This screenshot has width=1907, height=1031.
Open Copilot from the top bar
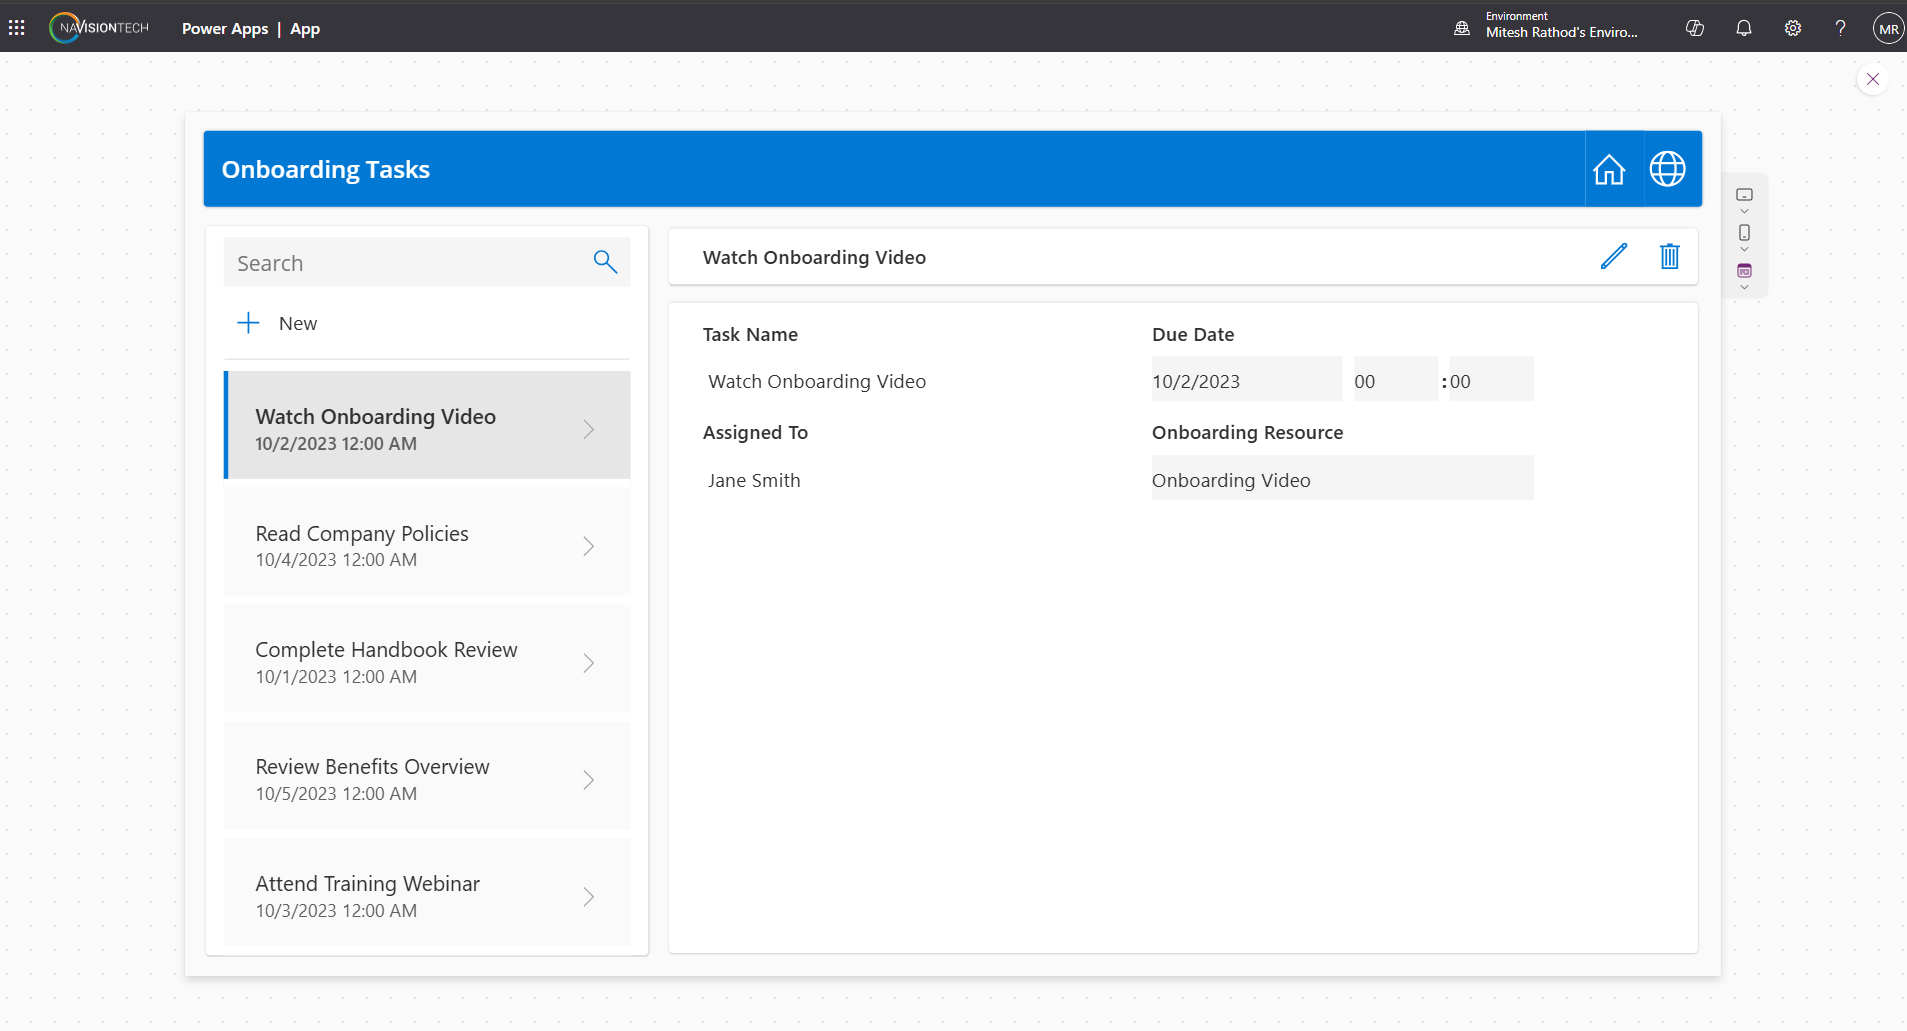pos(1694,28)
